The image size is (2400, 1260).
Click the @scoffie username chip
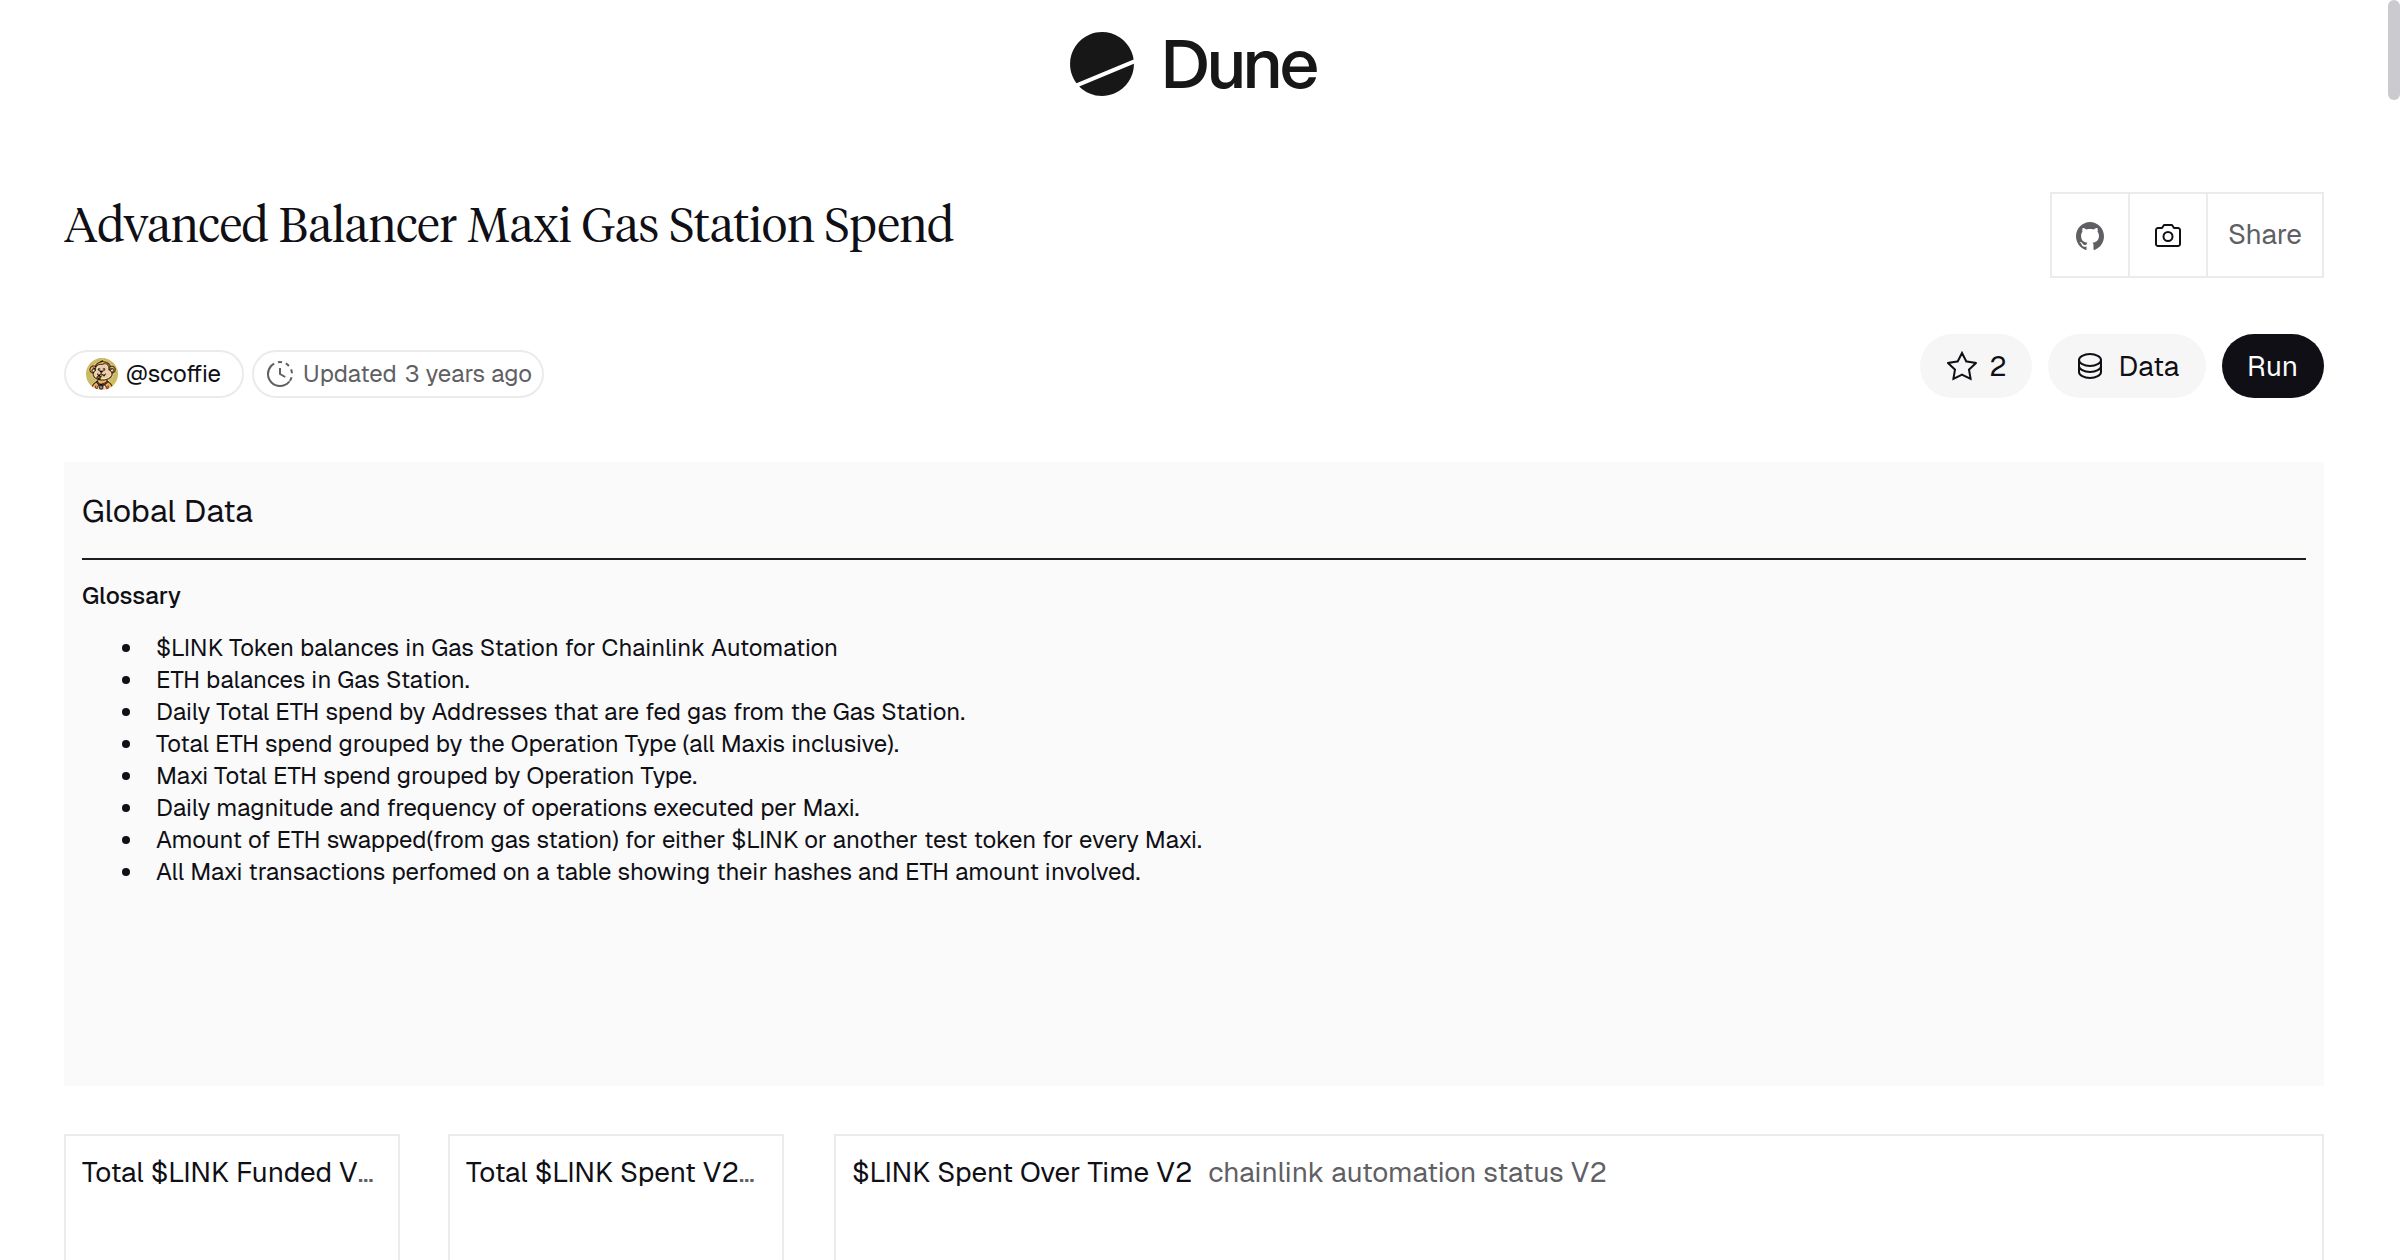[x=154, y=373]
